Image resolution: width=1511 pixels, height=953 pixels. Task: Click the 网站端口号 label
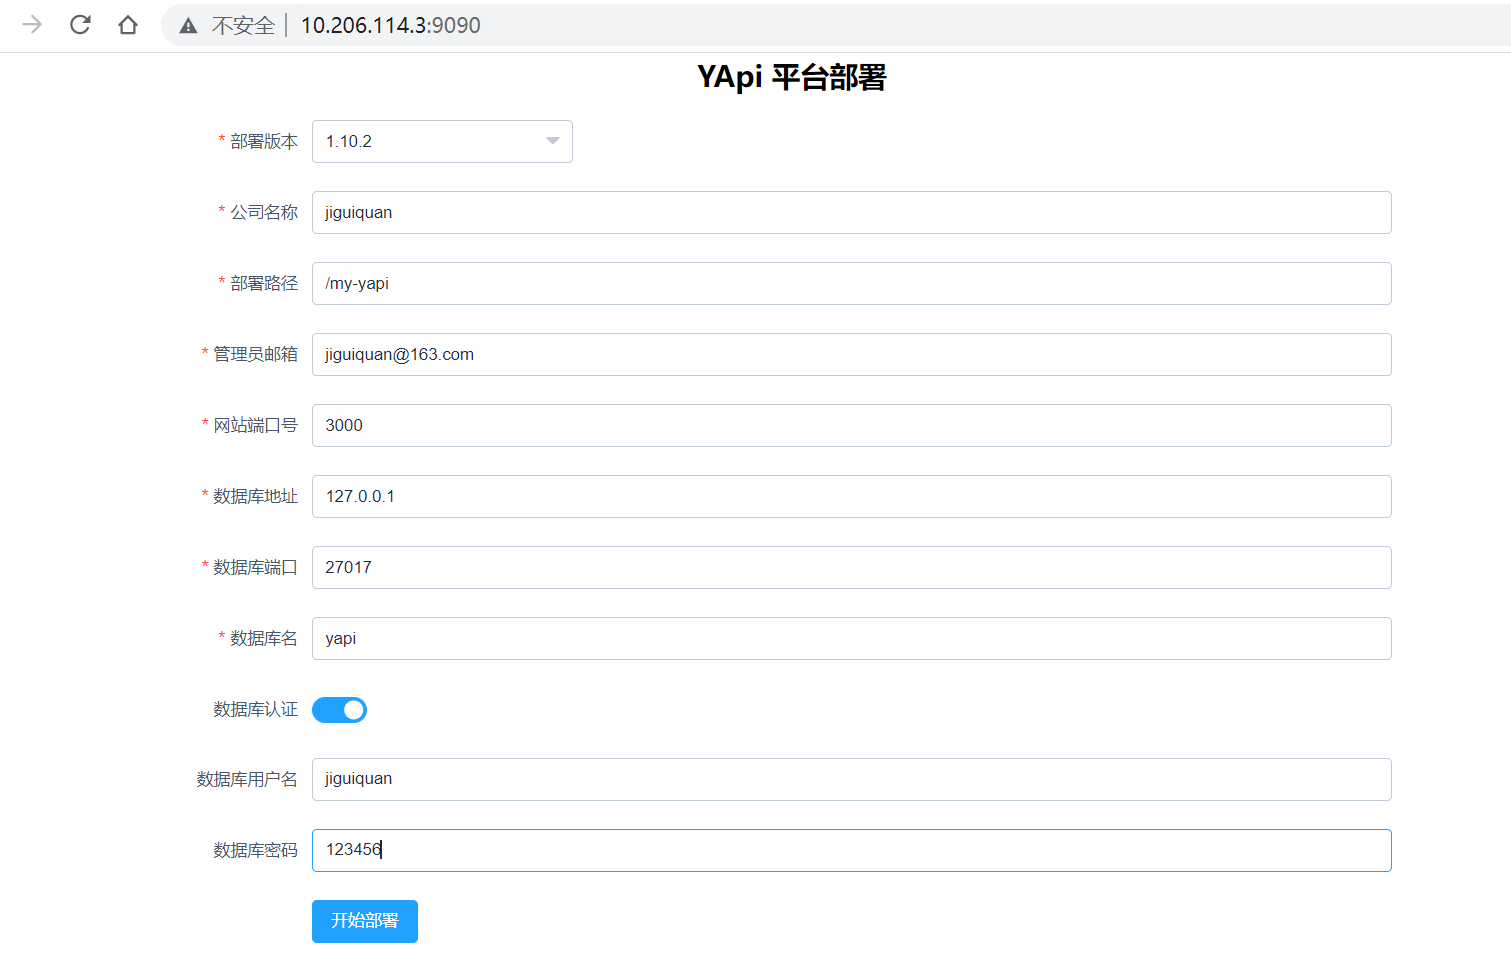pos(255,425)
